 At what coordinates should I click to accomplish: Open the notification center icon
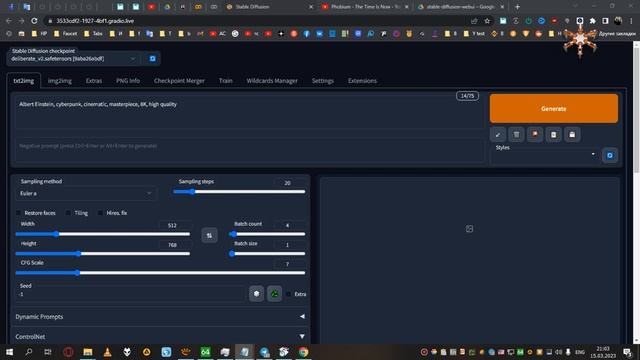coord(628,352)
